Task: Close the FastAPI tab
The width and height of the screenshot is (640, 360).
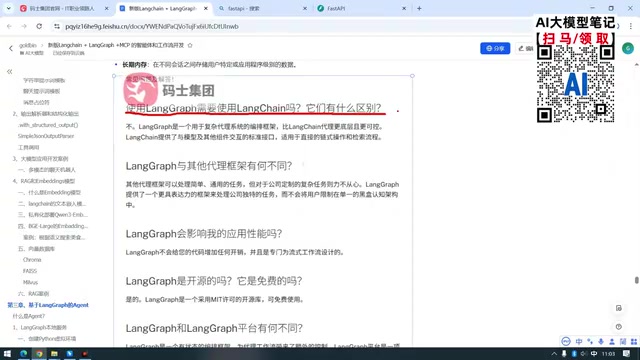Action: [404, 8]
